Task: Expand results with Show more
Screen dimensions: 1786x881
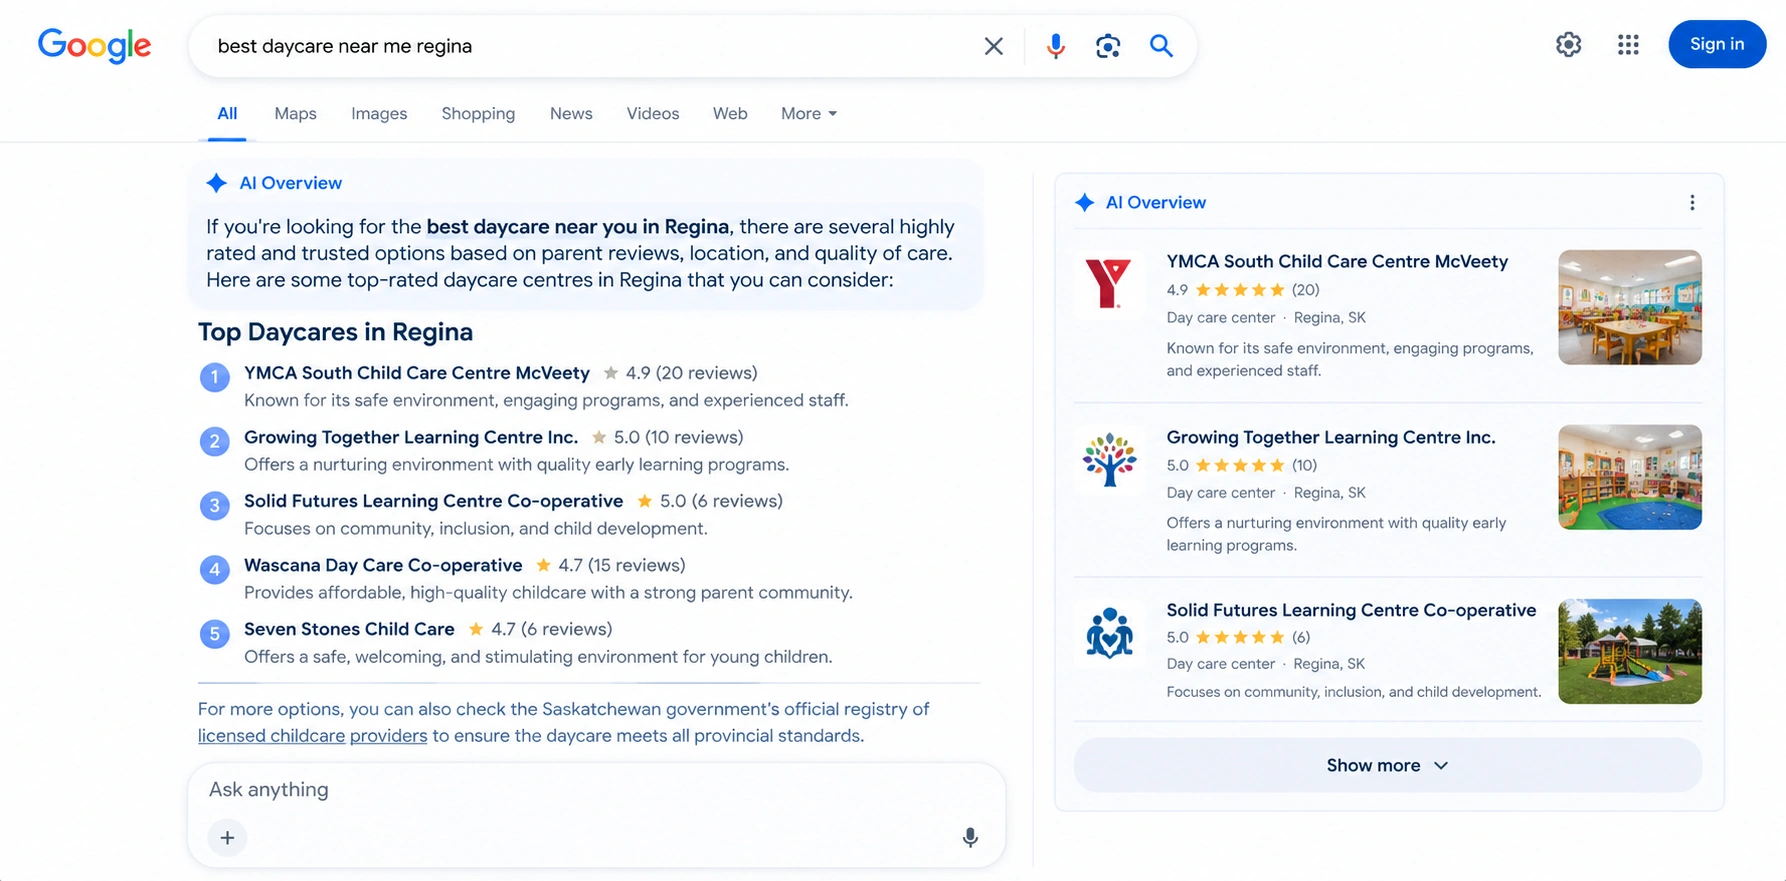Action: pos(1387,765)
